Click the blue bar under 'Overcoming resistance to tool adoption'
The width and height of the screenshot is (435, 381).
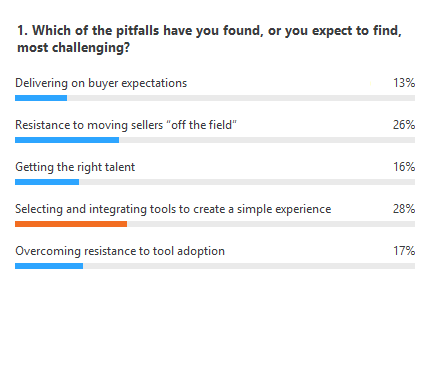point(49,266)
